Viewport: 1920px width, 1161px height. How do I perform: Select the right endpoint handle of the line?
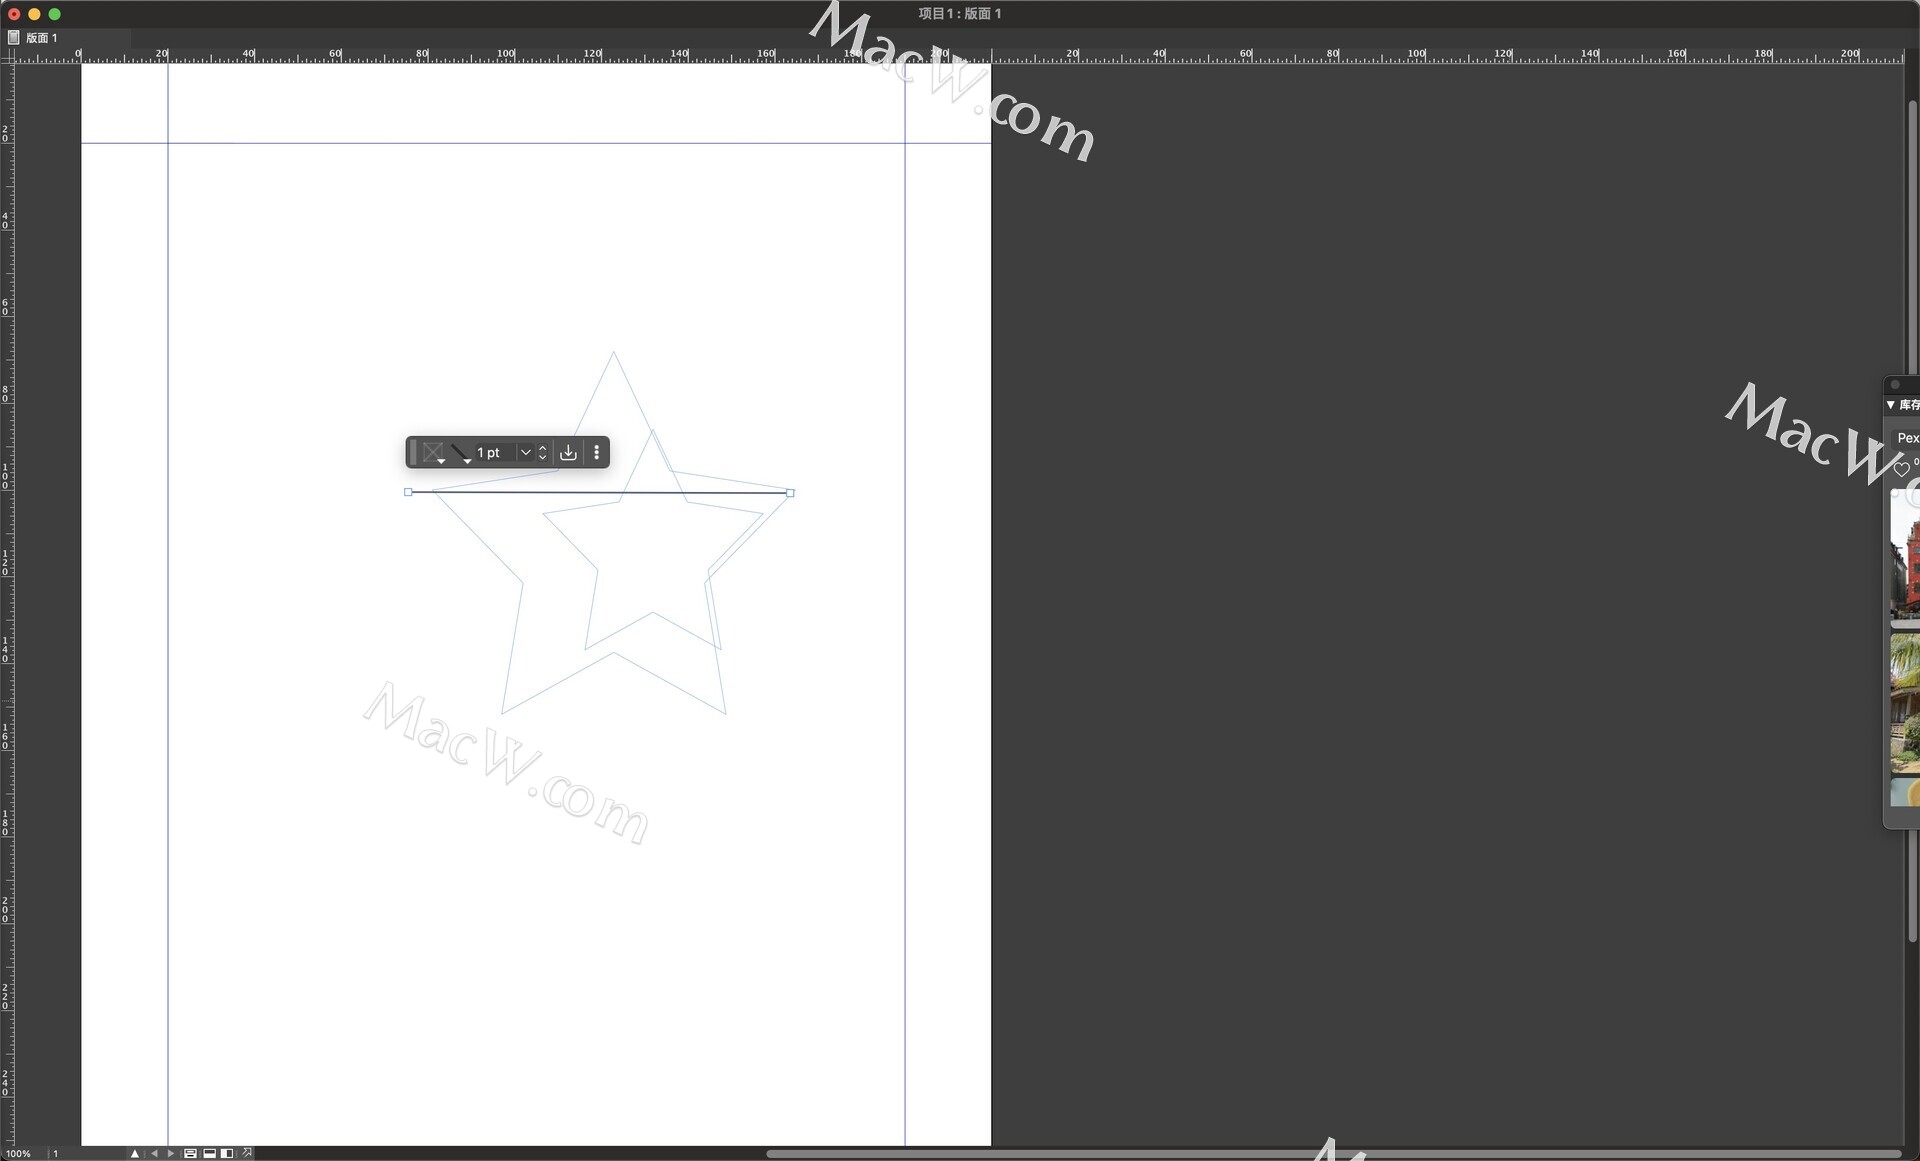(790, 493)
